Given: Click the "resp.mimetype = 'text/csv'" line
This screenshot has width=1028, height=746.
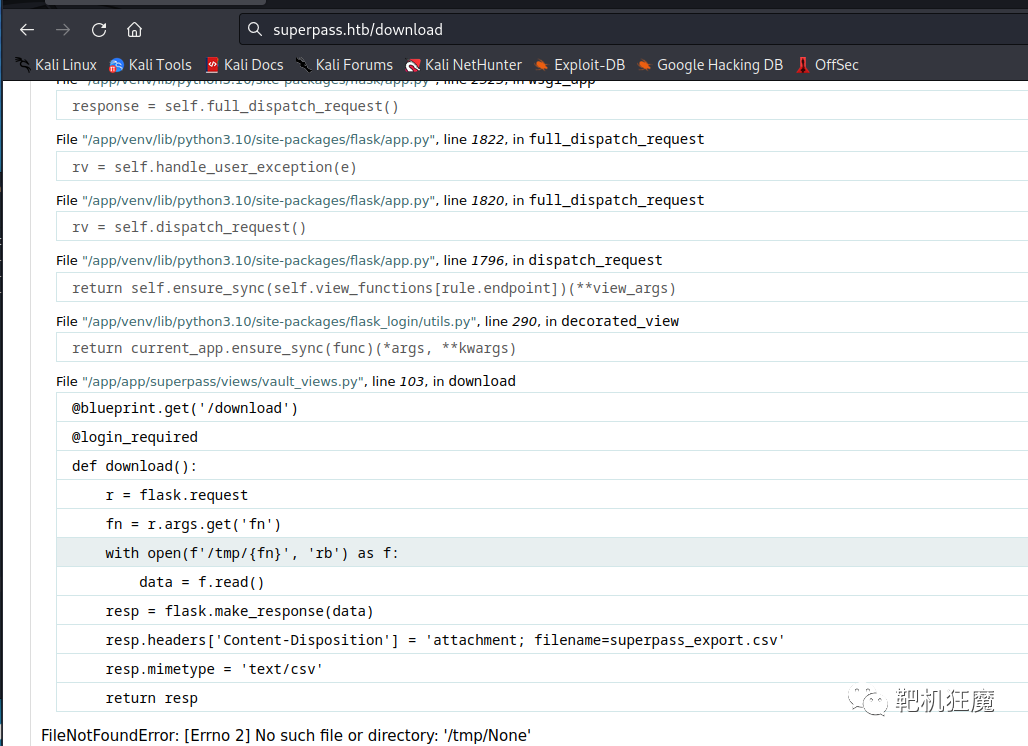Looking at the screenshot, I should (542, 669).
